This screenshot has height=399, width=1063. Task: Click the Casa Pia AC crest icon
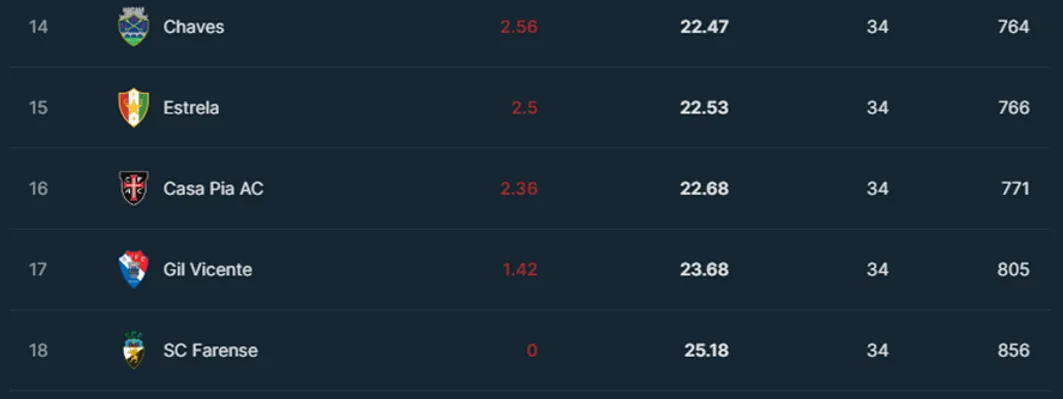(134, 188)
